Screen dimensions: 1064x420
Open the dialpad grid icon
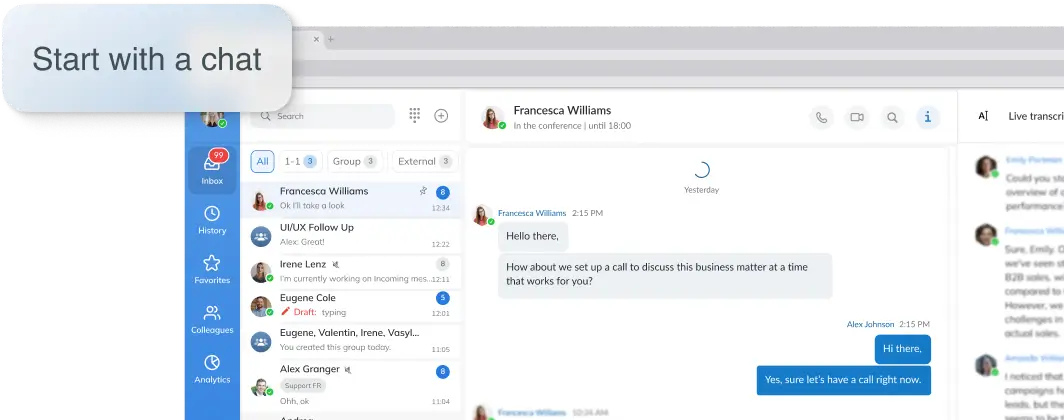[414, 116]
